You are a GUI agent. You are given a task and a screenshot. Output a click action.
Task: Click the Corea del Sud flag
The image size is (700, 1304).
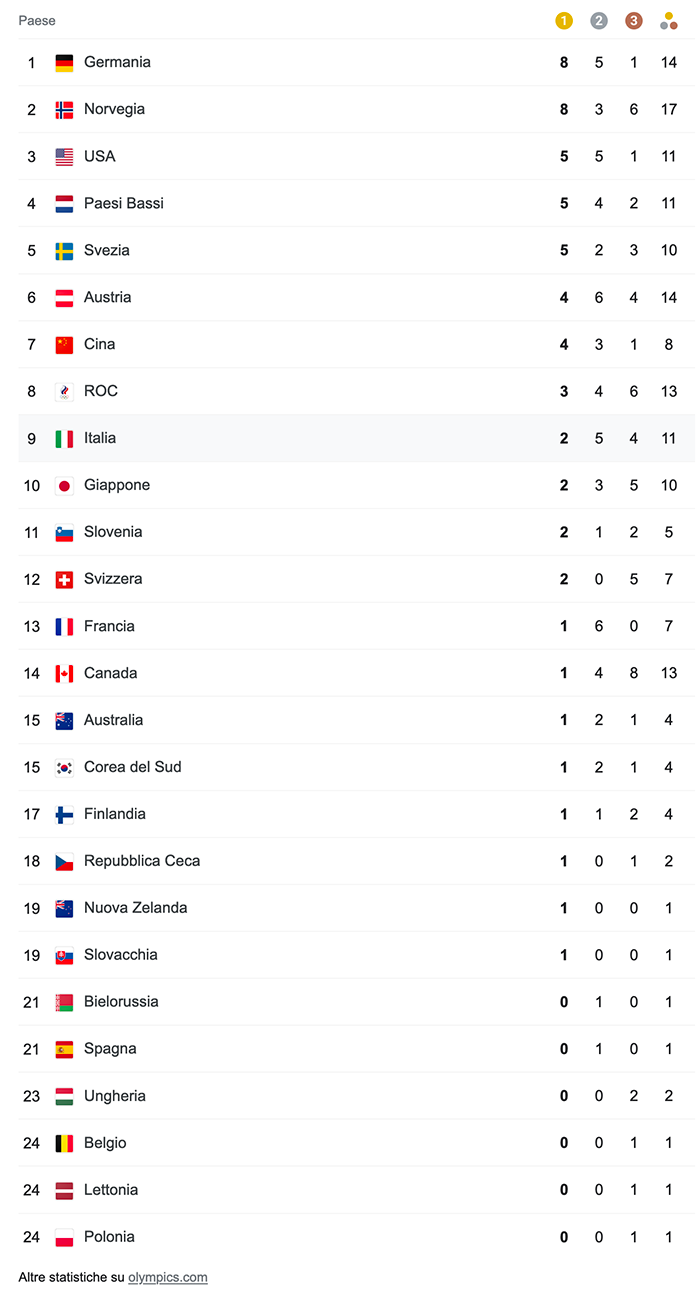click(x=64, y=767)
